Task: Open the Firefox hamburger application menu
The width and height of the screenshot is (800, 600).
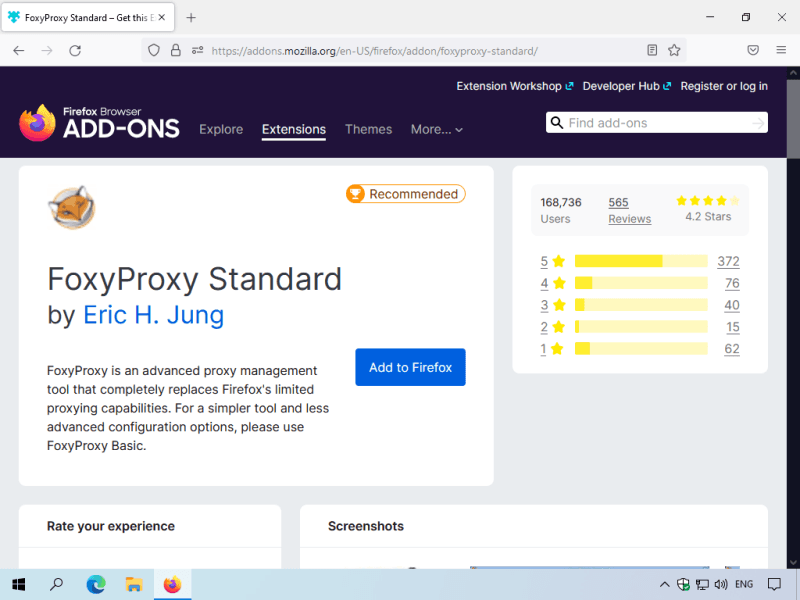Action: [x=781, y=50]
